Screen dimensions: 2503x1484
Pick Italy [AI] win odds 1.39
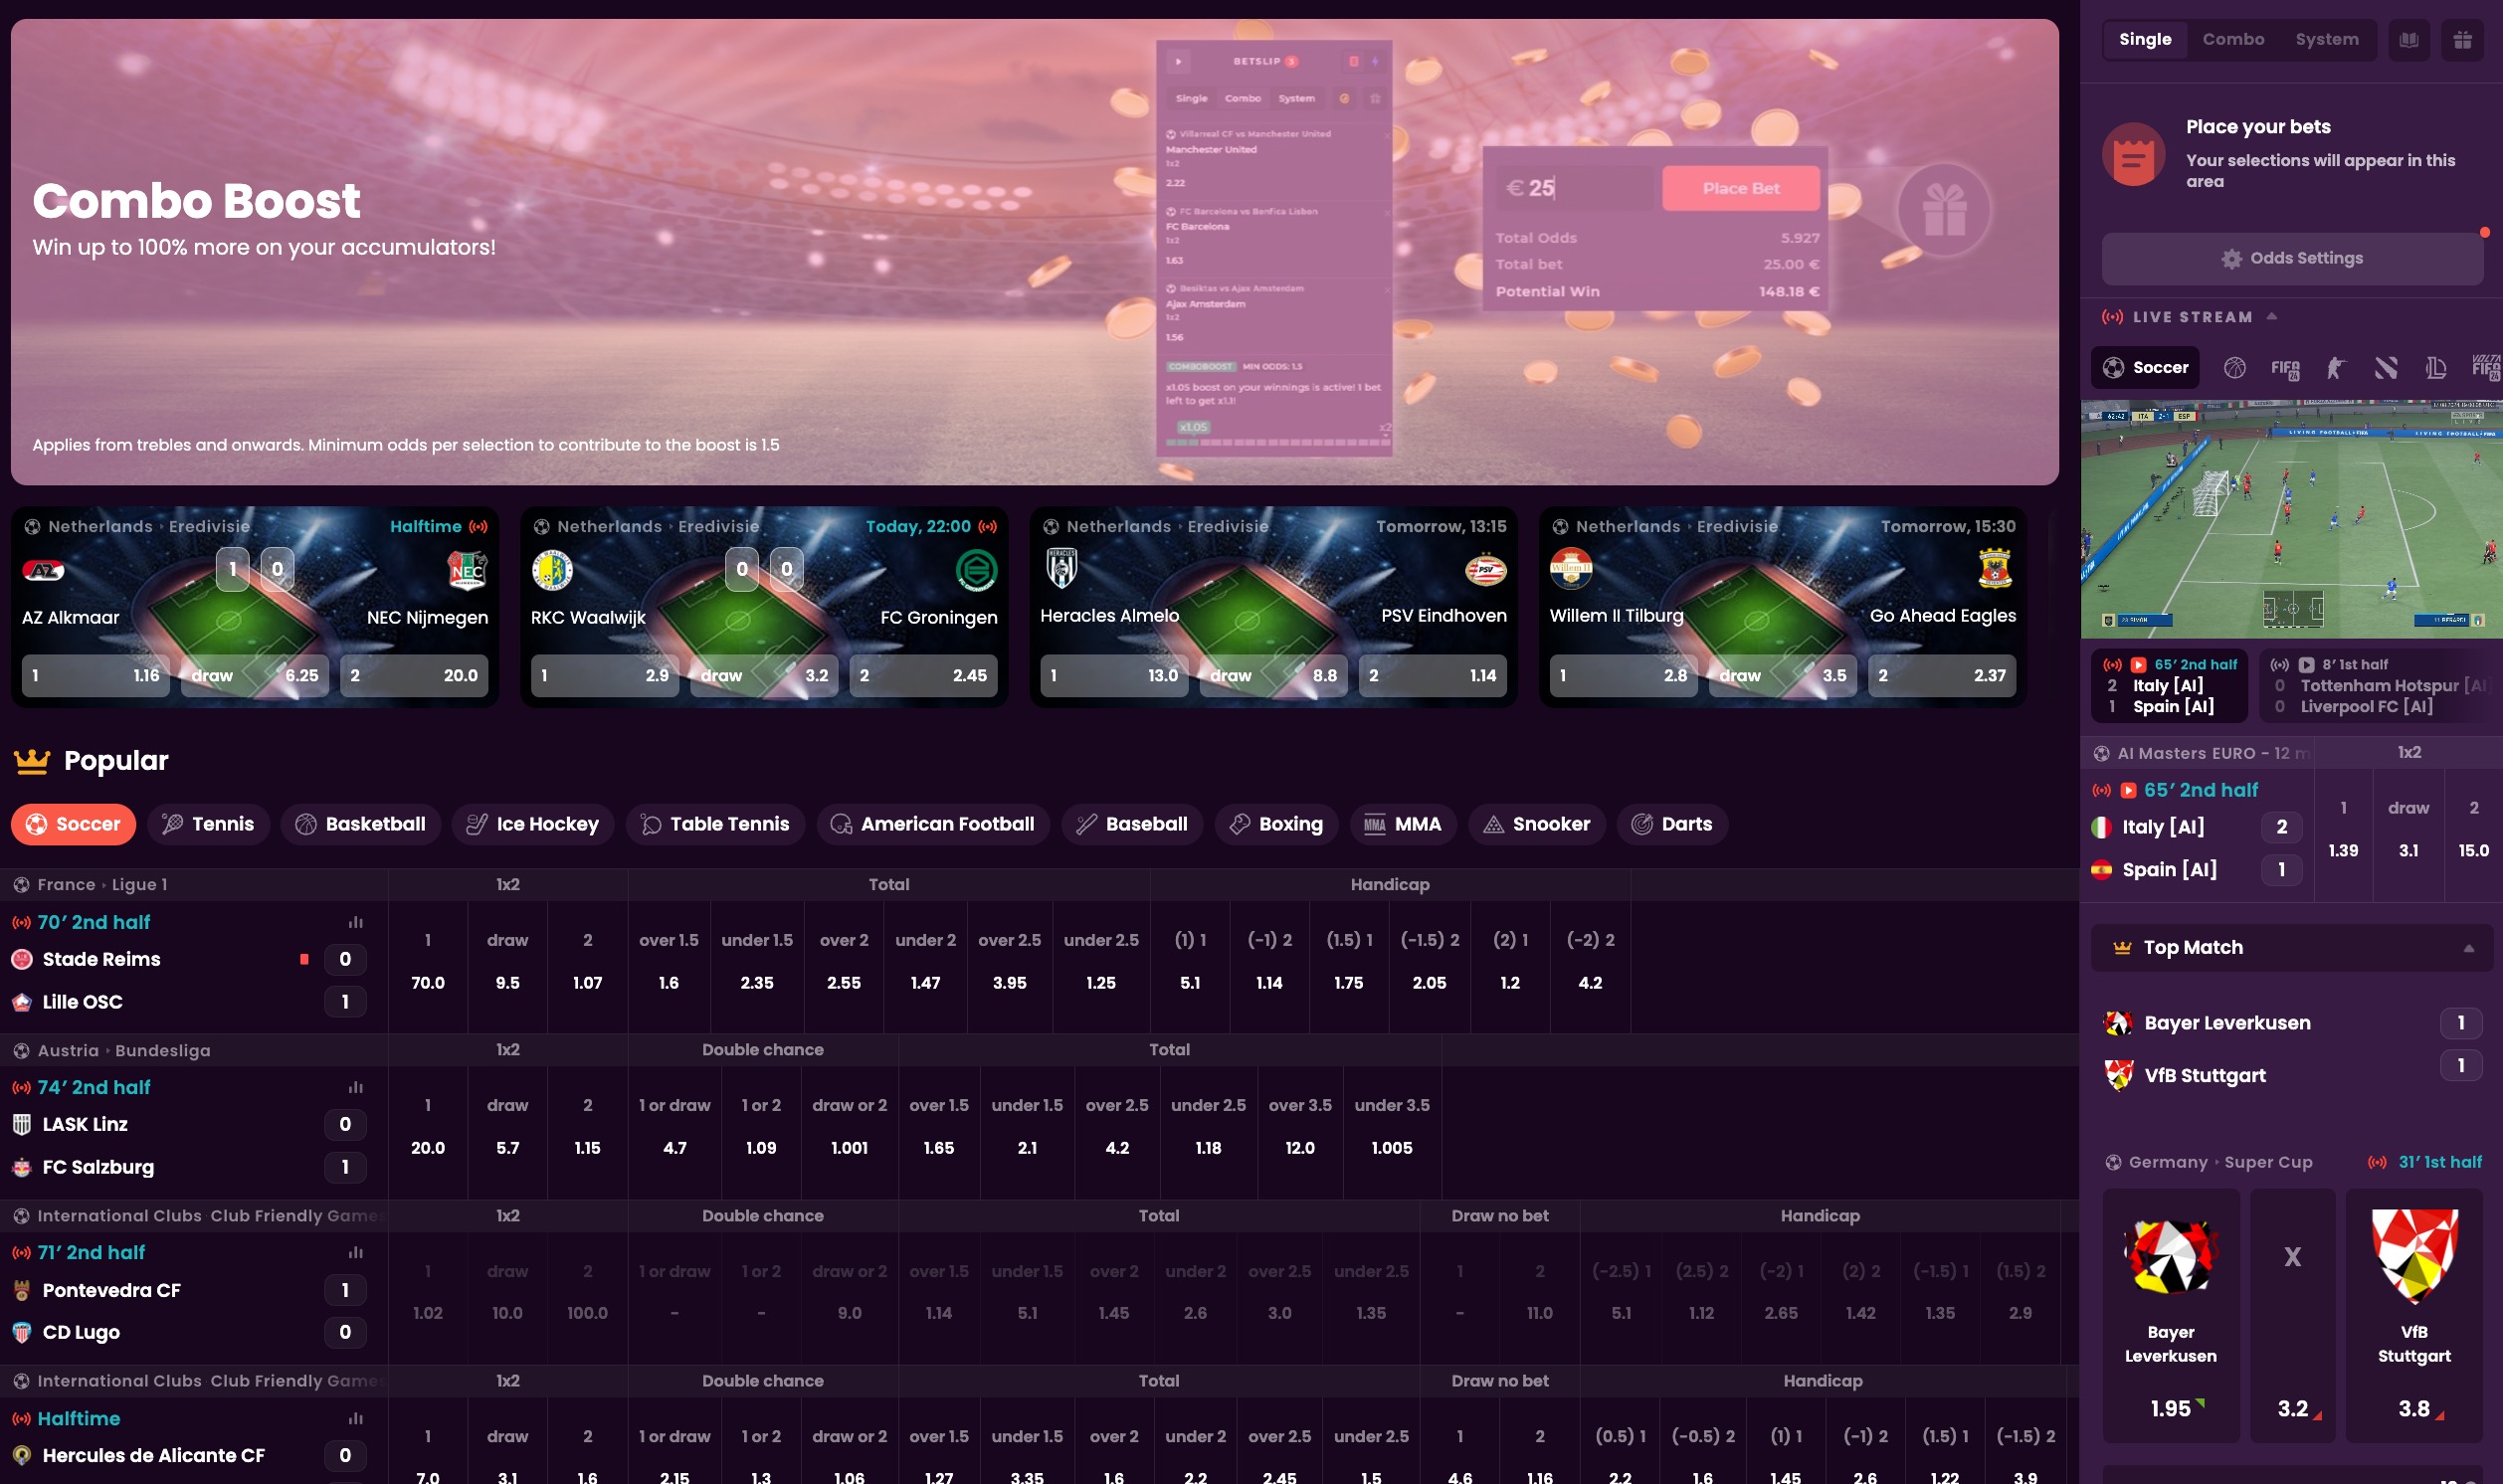pos(2343,835)
